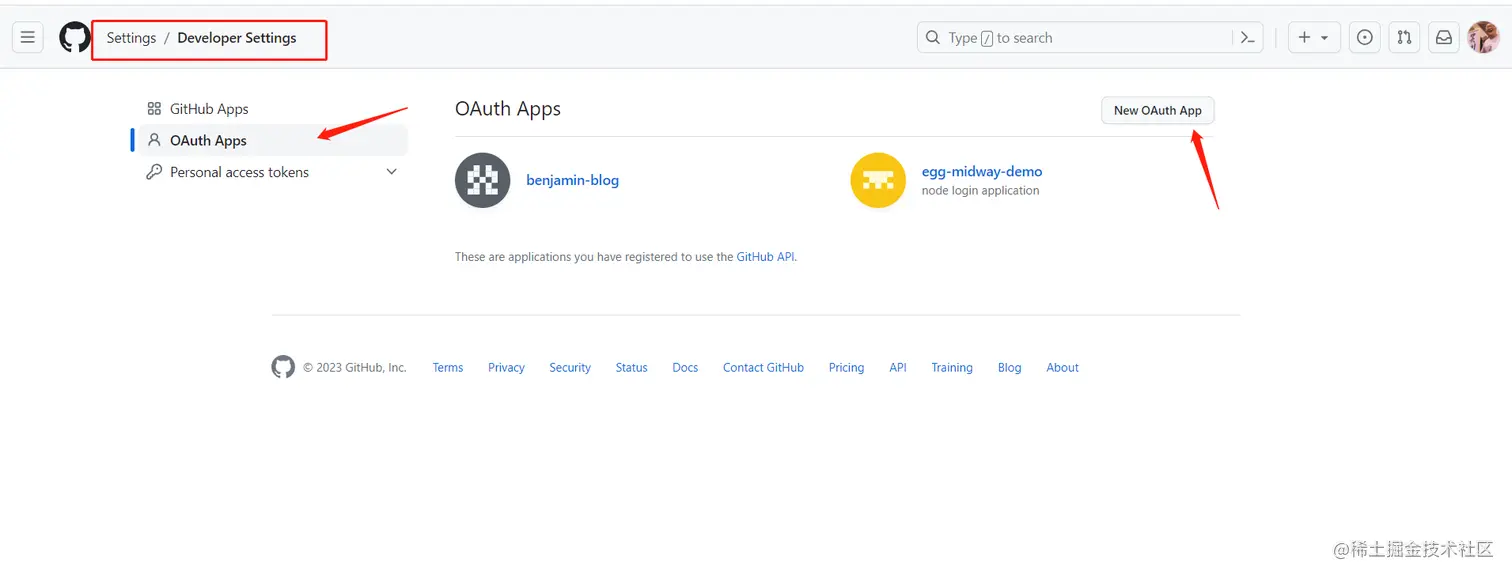Open the Training footer link
The height and width of the screenshot is (578, 1512).
coord(952,368)
